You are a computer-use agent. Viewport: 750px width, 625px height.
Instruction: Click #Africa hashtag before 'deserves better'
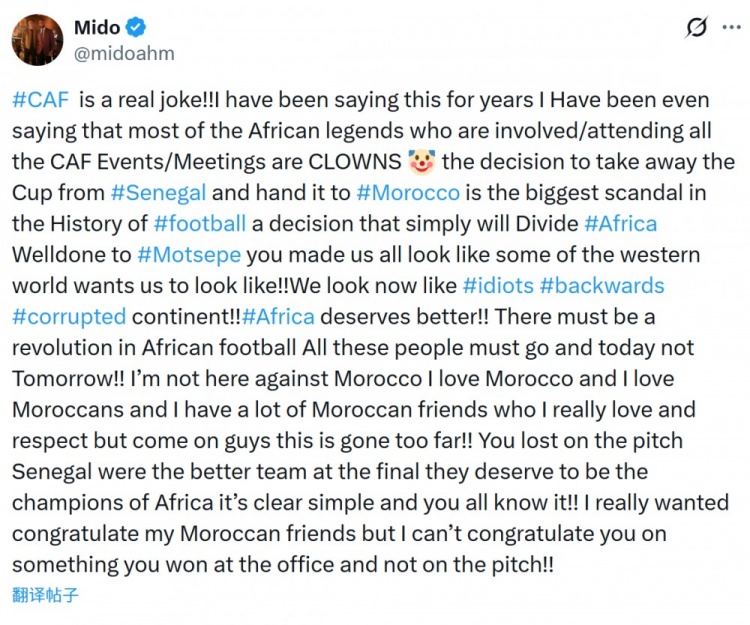(278, 316)
